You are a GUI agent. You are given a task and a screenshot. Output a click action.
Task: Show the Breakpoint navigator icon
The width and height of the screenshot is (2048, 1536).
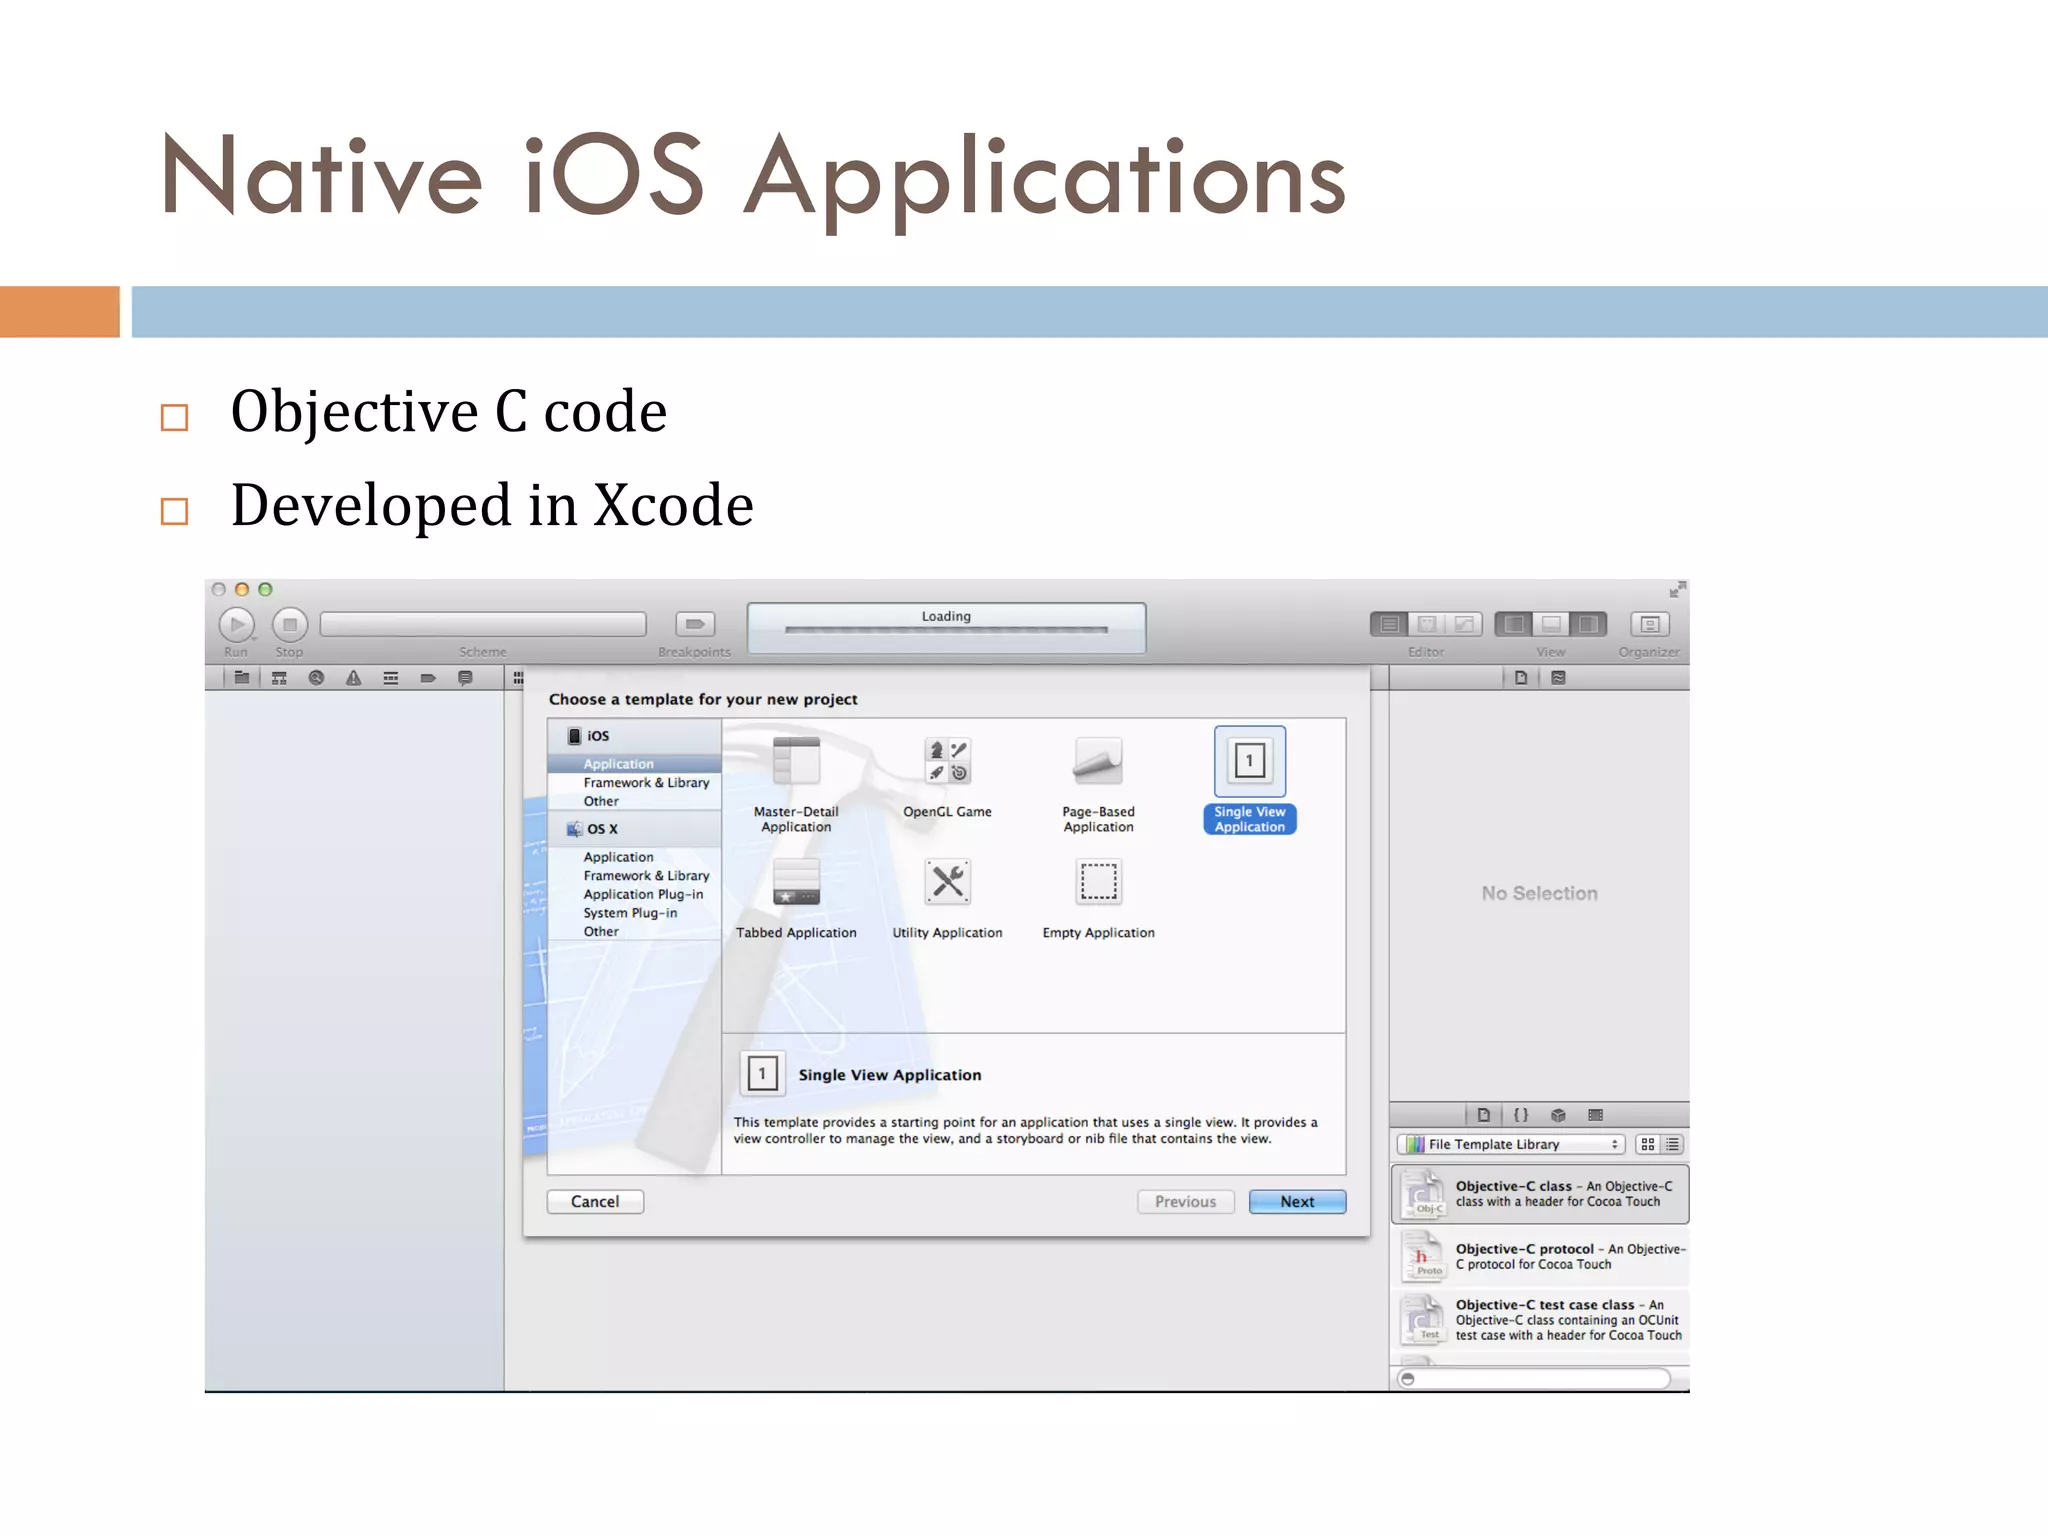(428, 678)
